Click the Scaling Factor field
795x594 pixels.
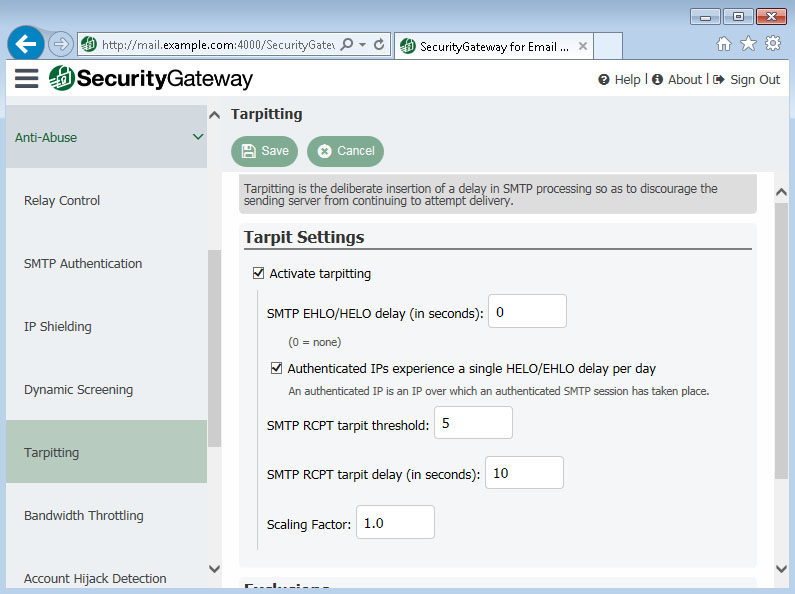pos(395,522)
